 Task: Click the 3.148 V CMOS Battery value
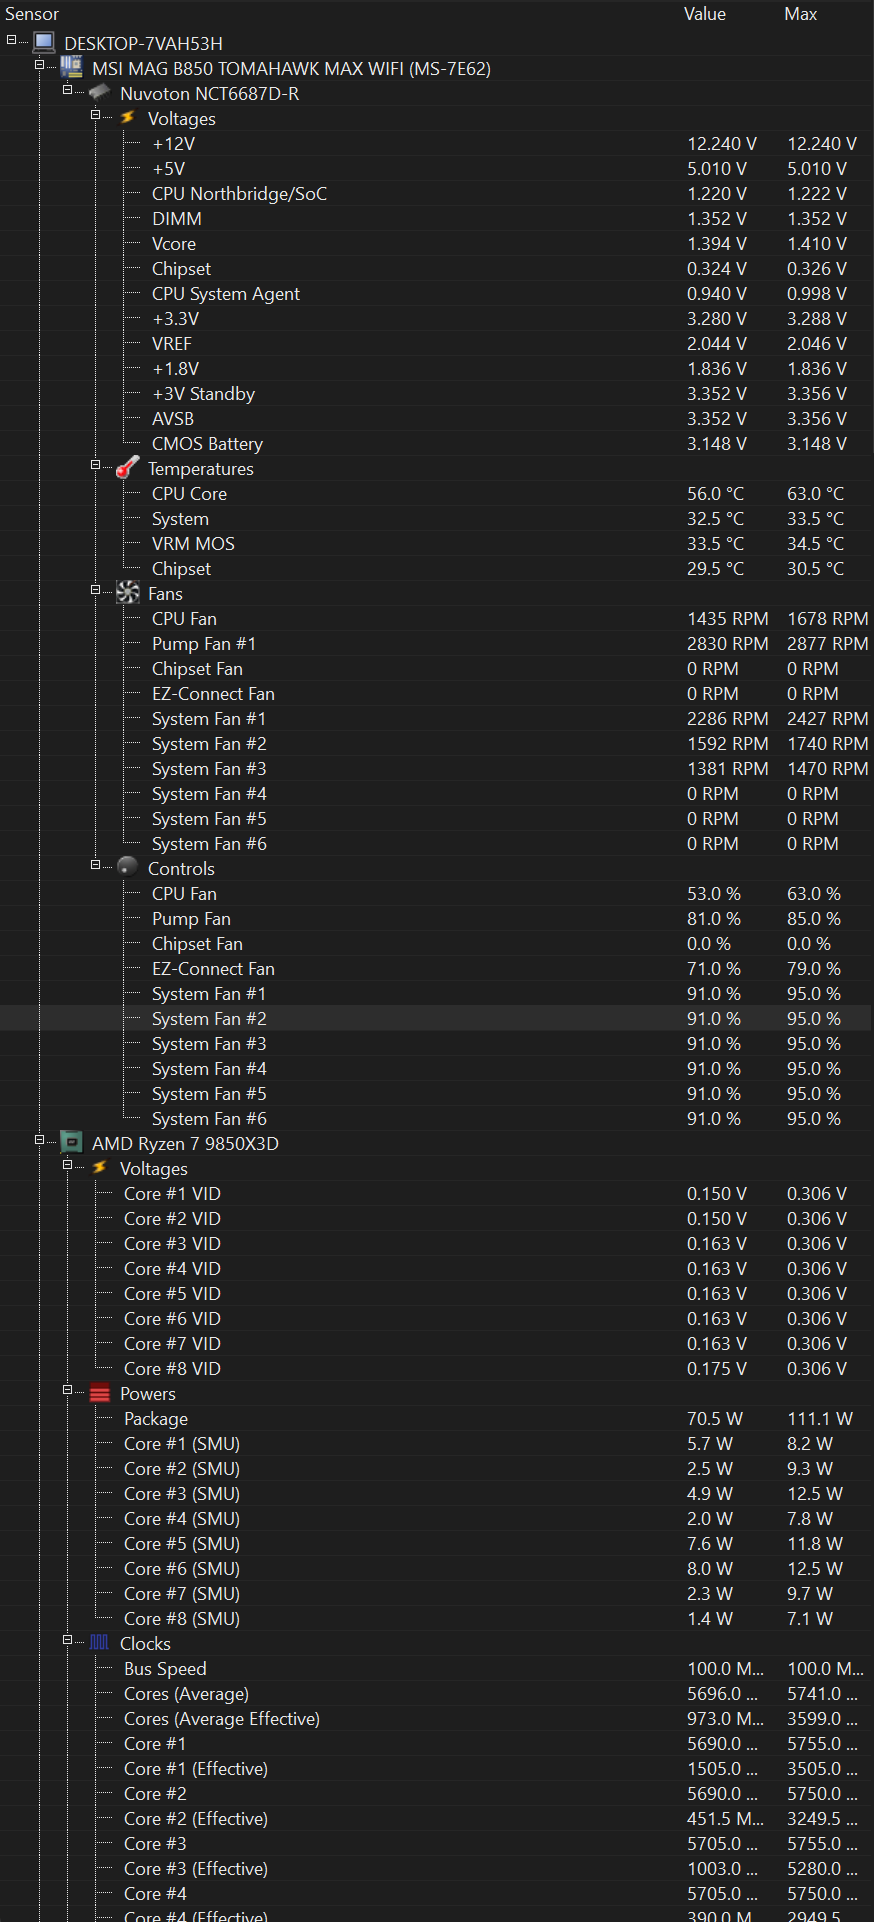click(717, 444)
